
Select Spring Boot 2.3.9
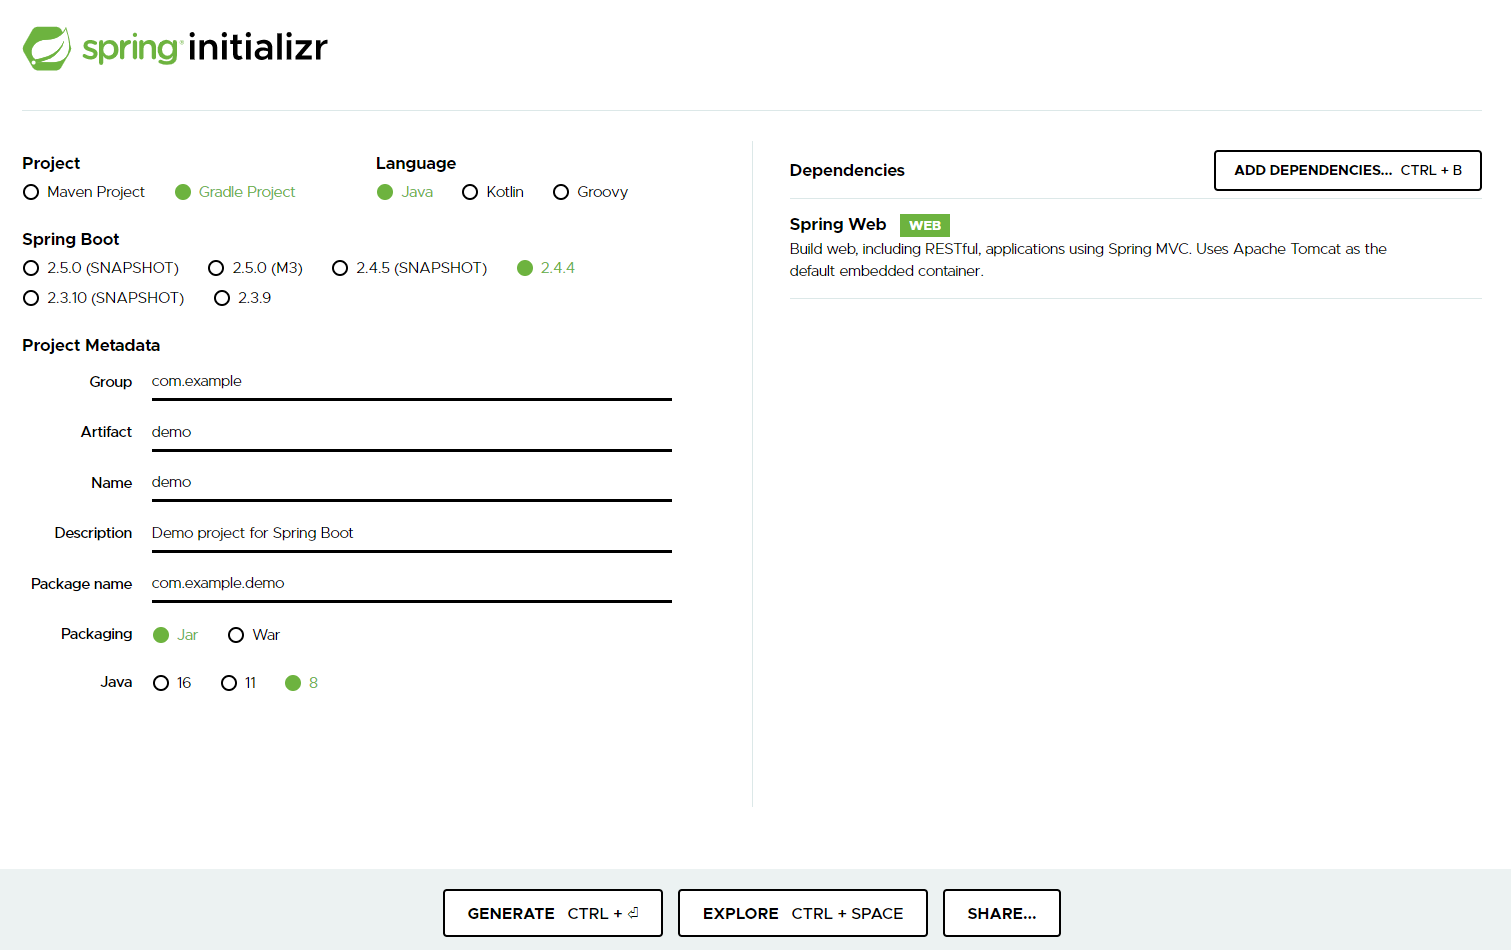click(x=242, y=298)
